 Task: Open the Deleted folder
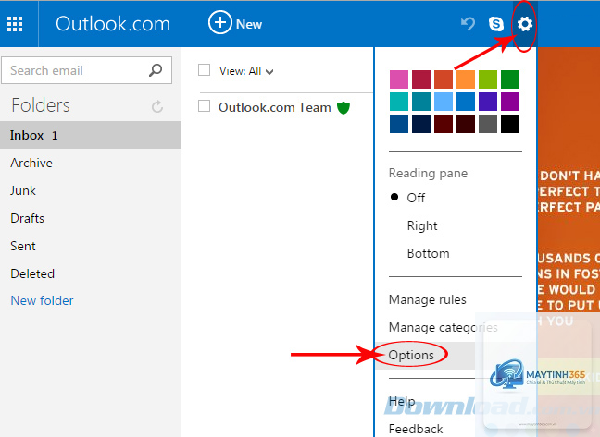pos(33,274)
